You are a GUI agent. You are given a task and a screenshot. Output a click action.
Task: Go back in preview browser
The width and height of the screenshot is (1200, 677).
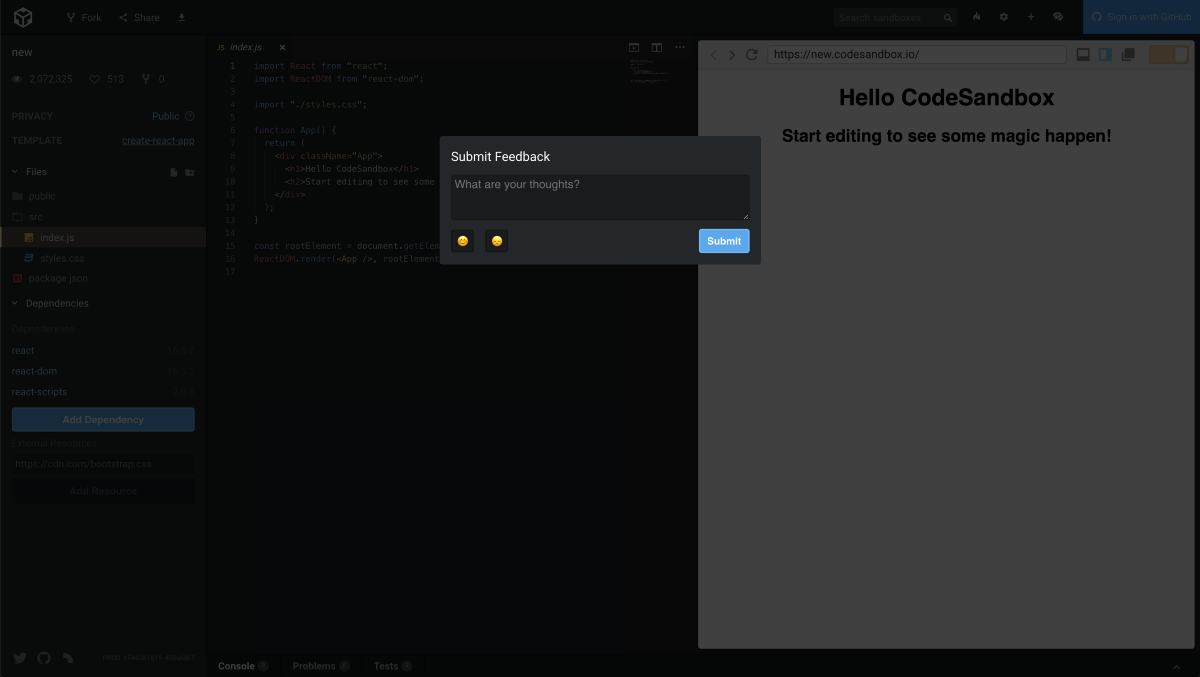pyautogui.click(x=713, y=55)
